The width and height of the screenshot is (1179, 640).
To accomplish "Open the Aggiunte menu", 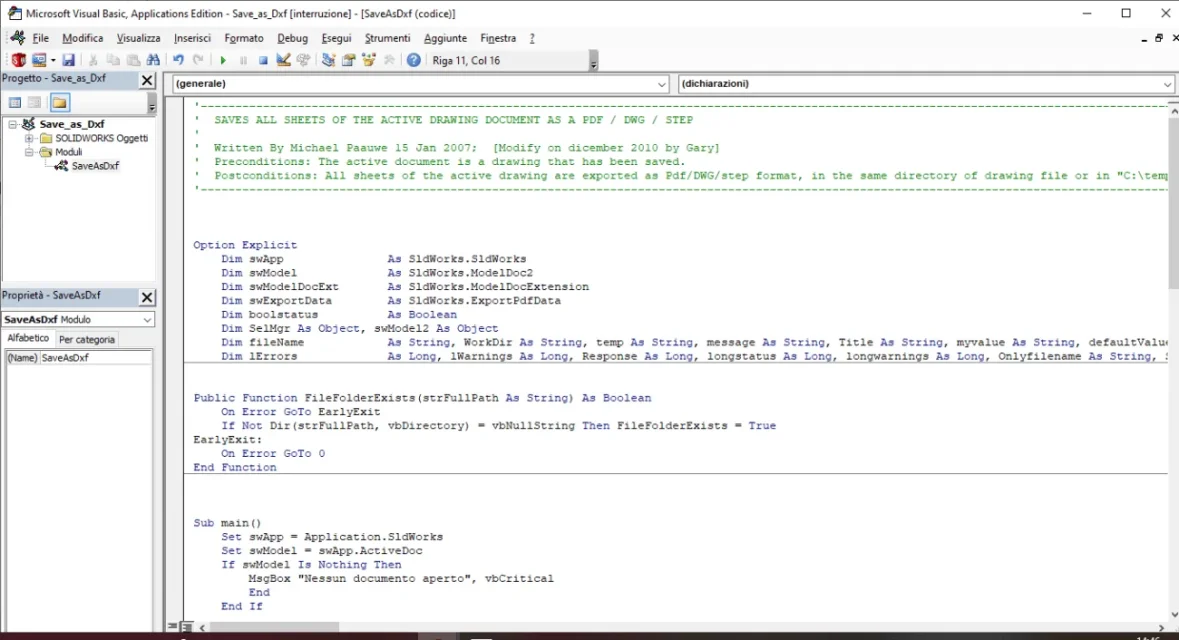I will [x=445, y=38].
